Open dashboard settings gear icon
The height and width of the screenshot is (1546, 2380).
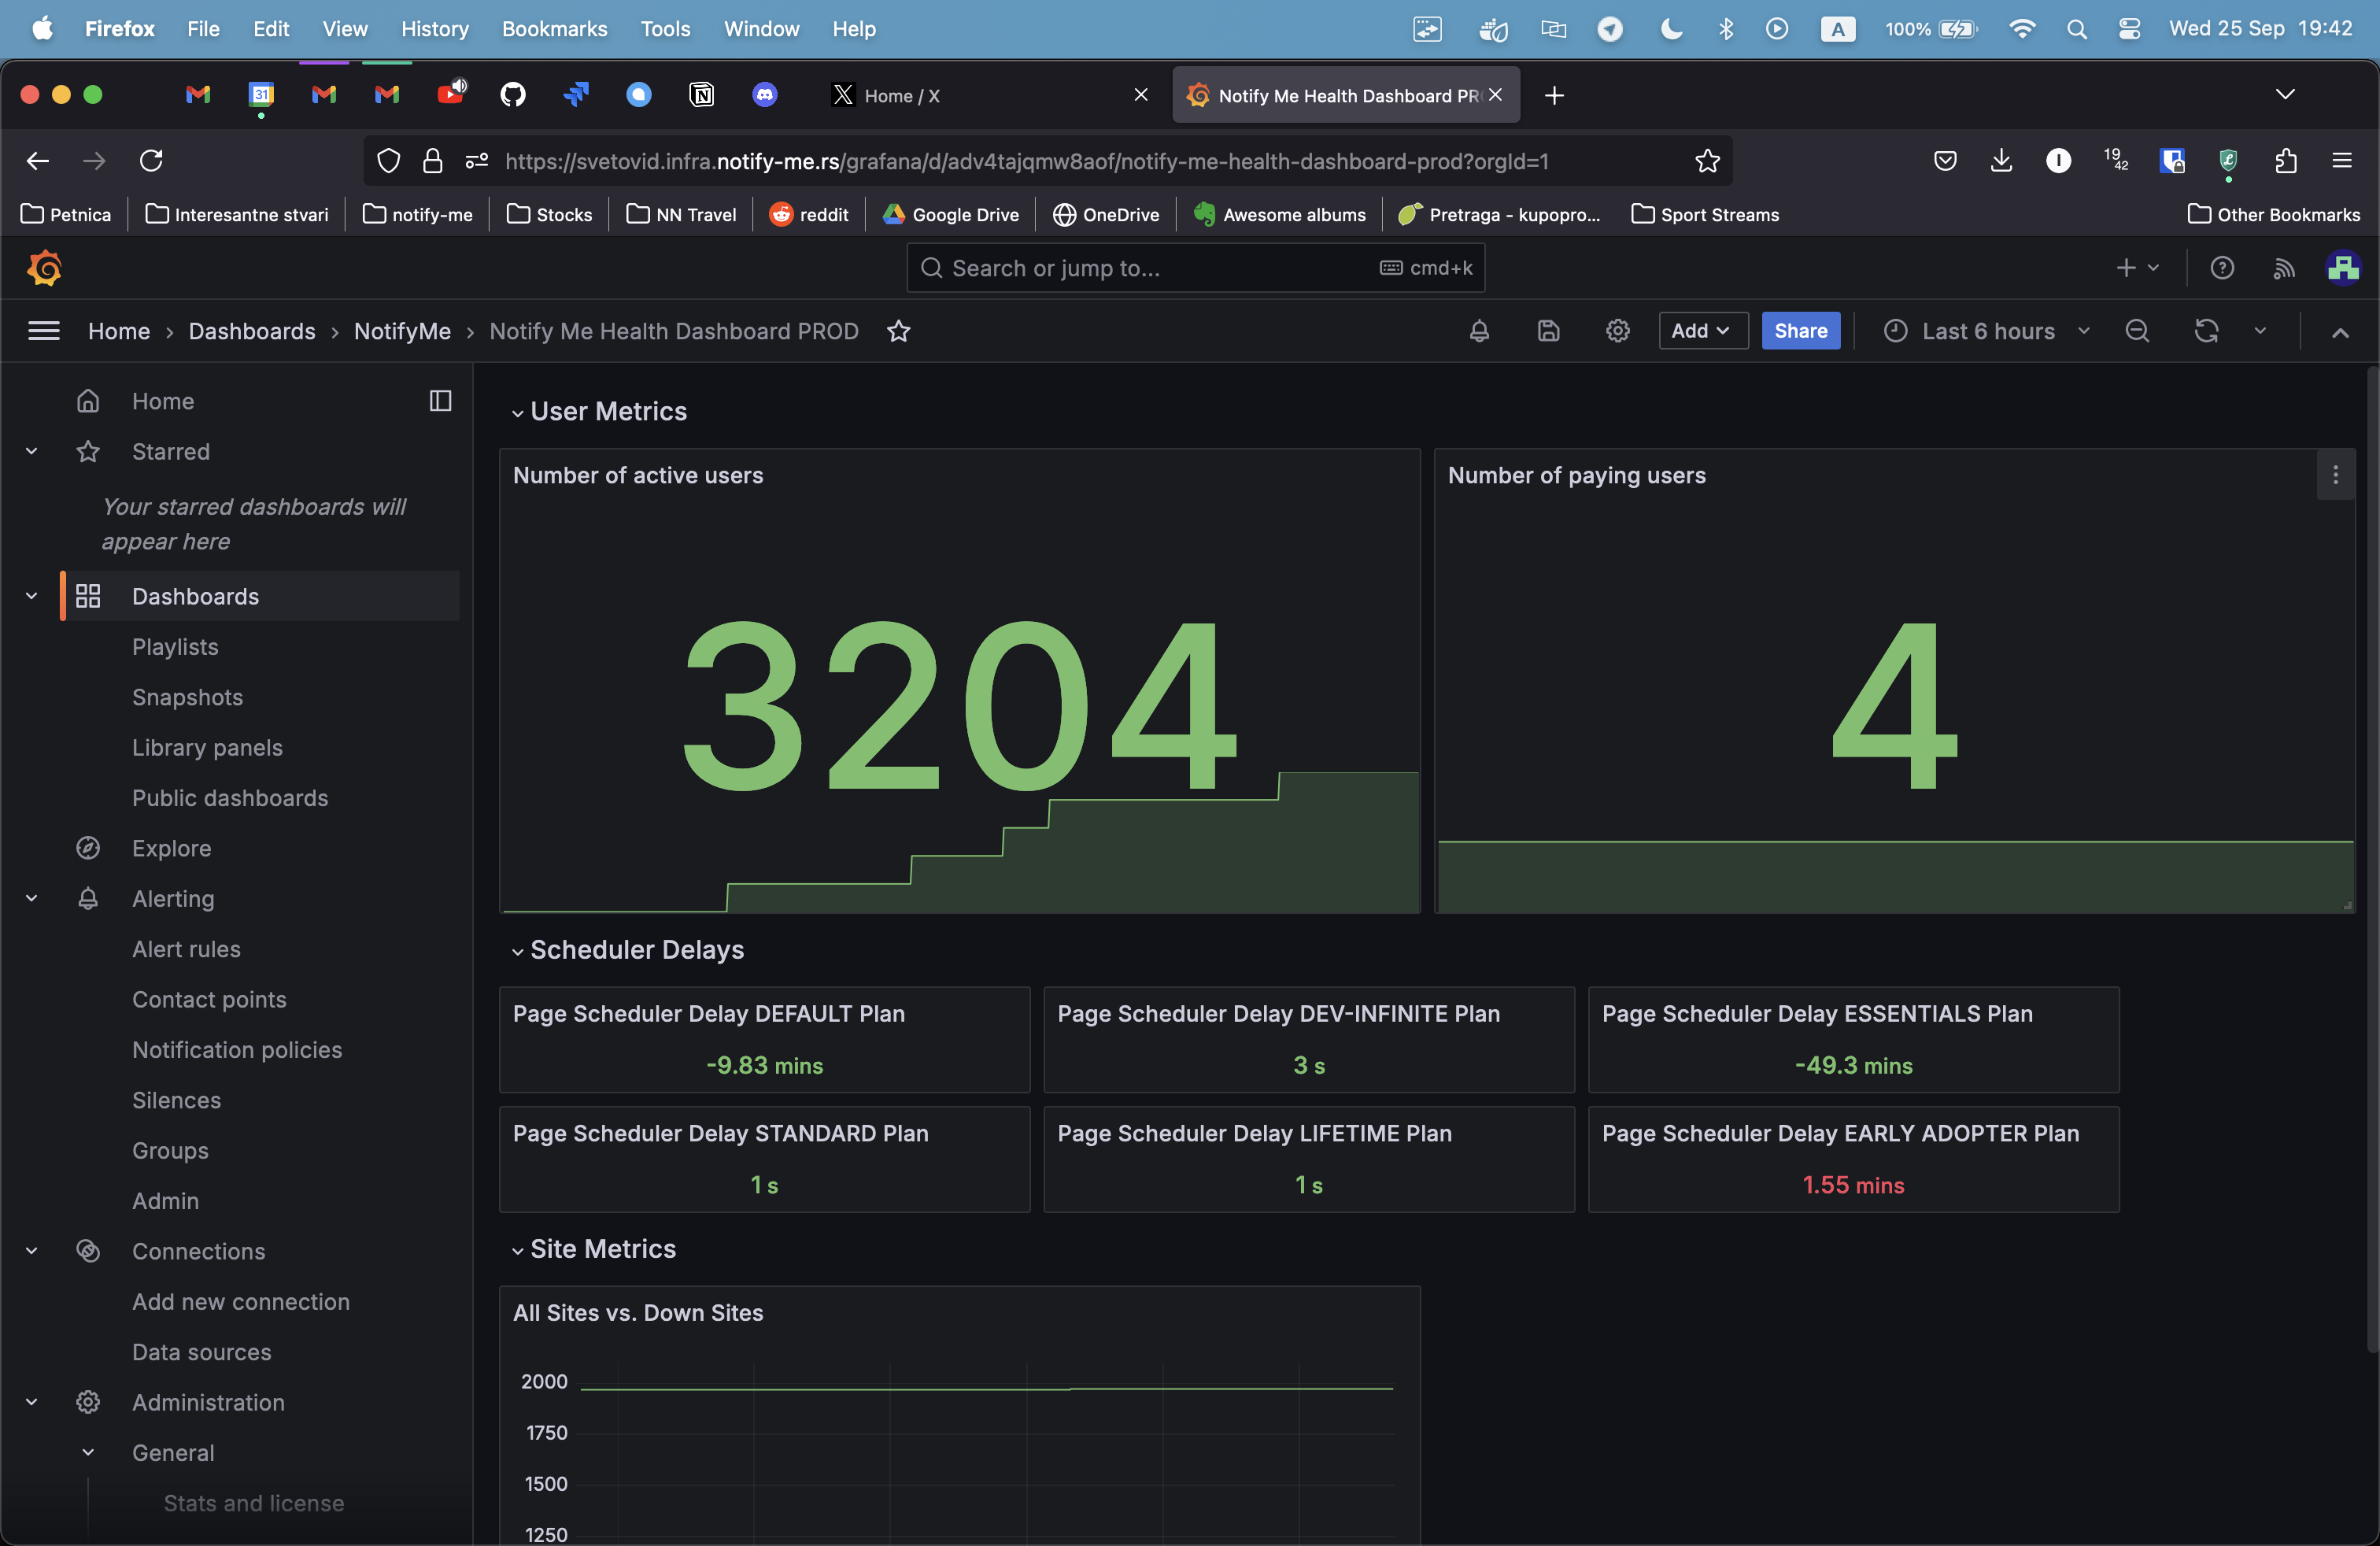1617,331
